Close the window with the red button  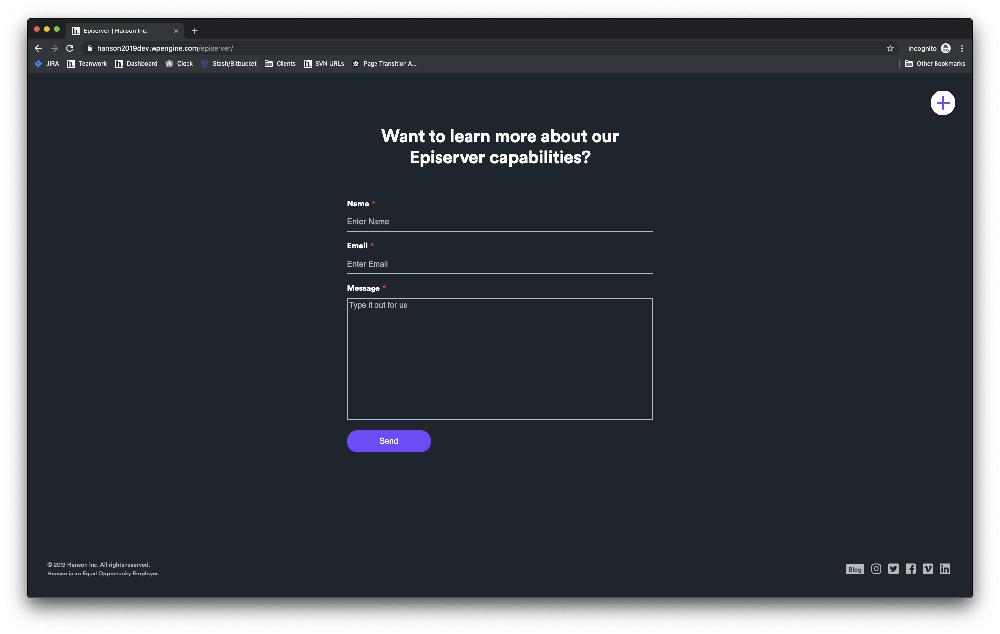[37, 29]
